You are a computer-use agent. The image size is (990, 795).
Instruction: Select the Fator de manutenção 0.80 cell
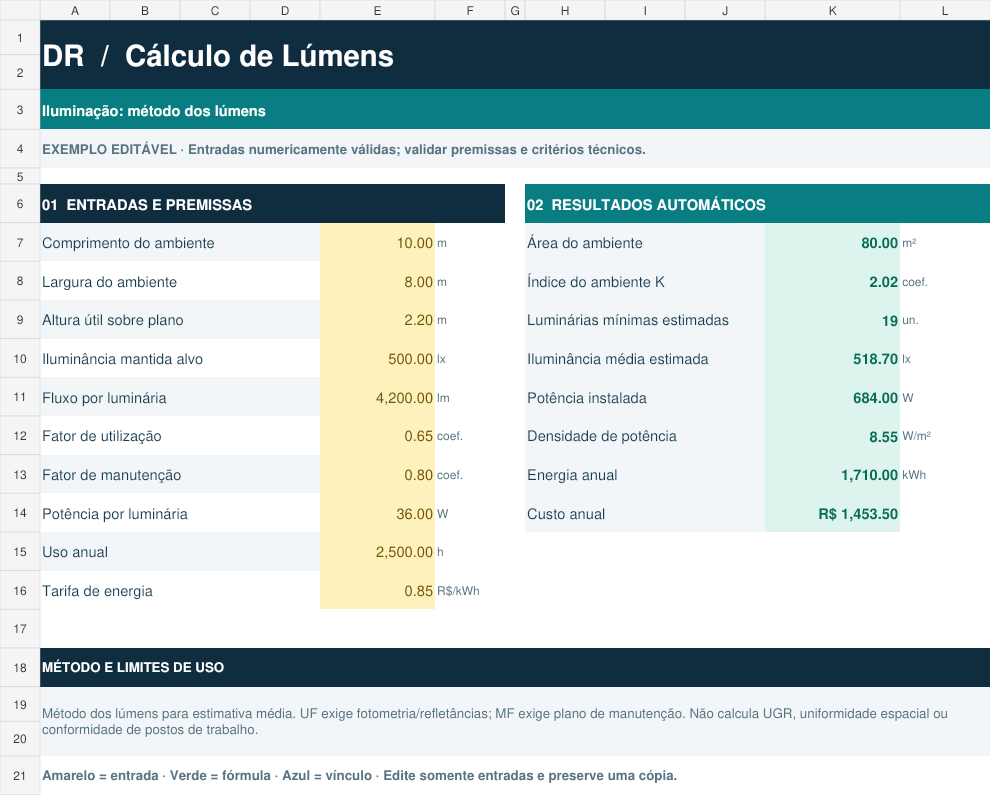tap(377, 475)
